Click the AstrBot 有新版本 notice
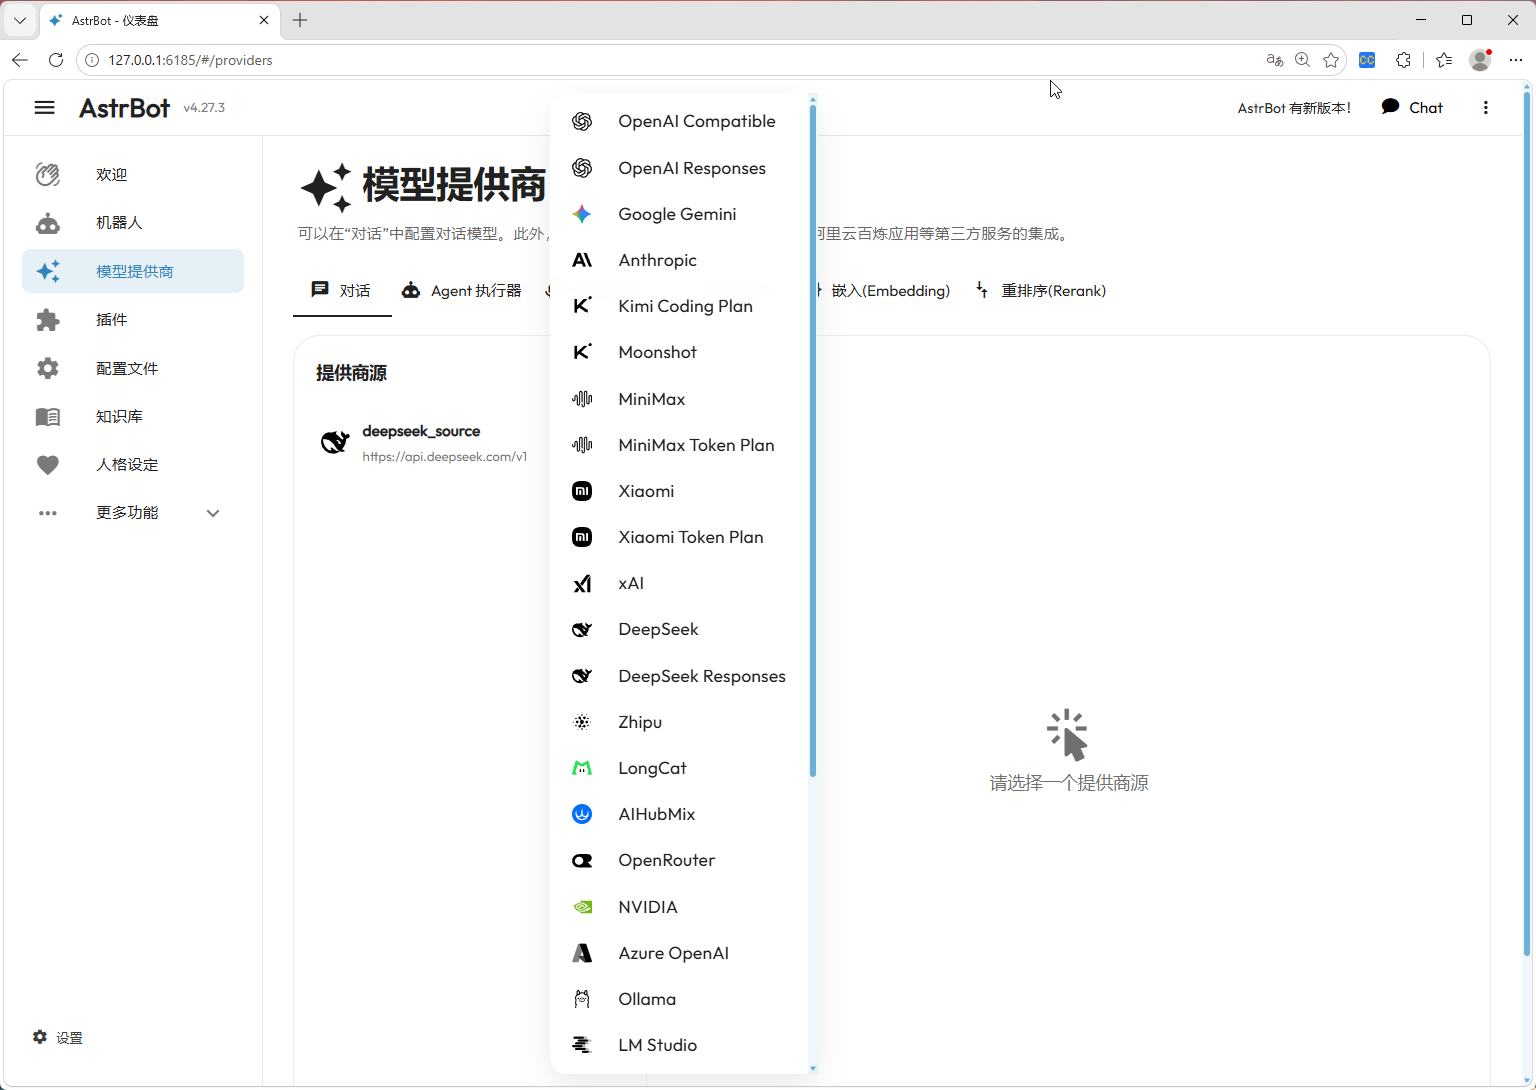 (x=1294, y=108)
